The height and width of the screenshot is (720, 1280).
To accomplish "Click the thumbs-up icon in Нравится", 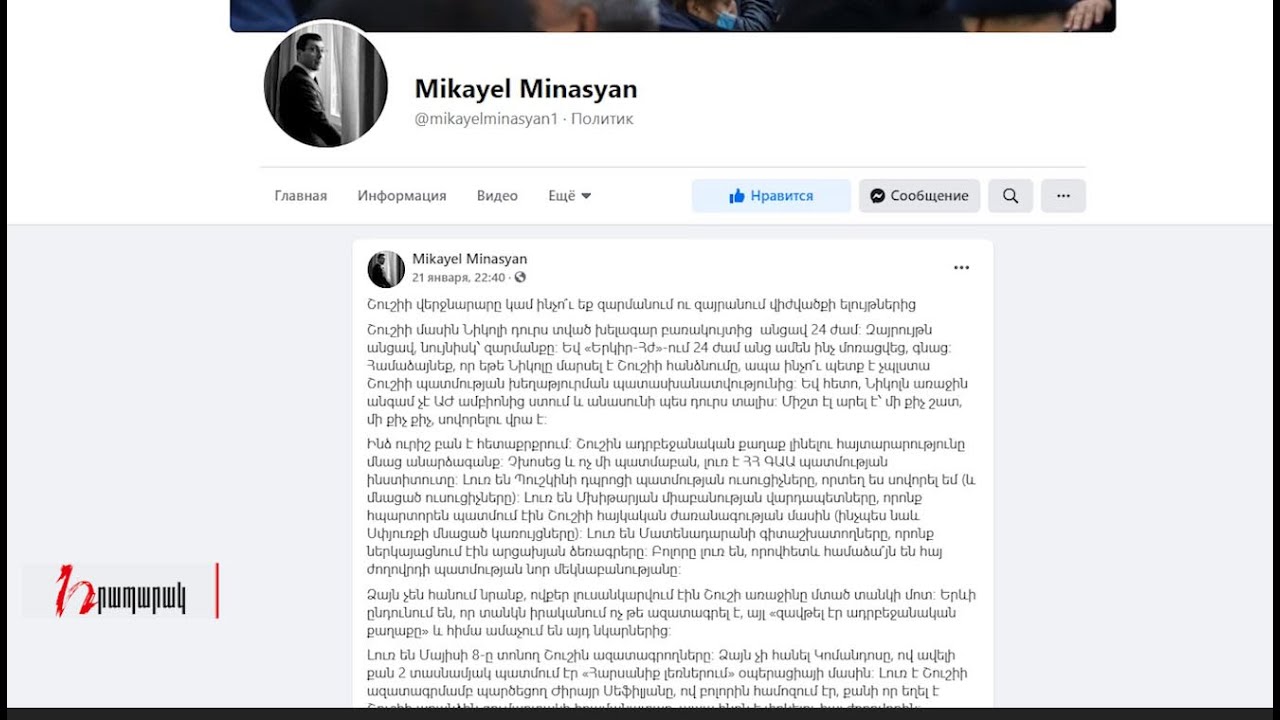I will [x=737, y=196].
